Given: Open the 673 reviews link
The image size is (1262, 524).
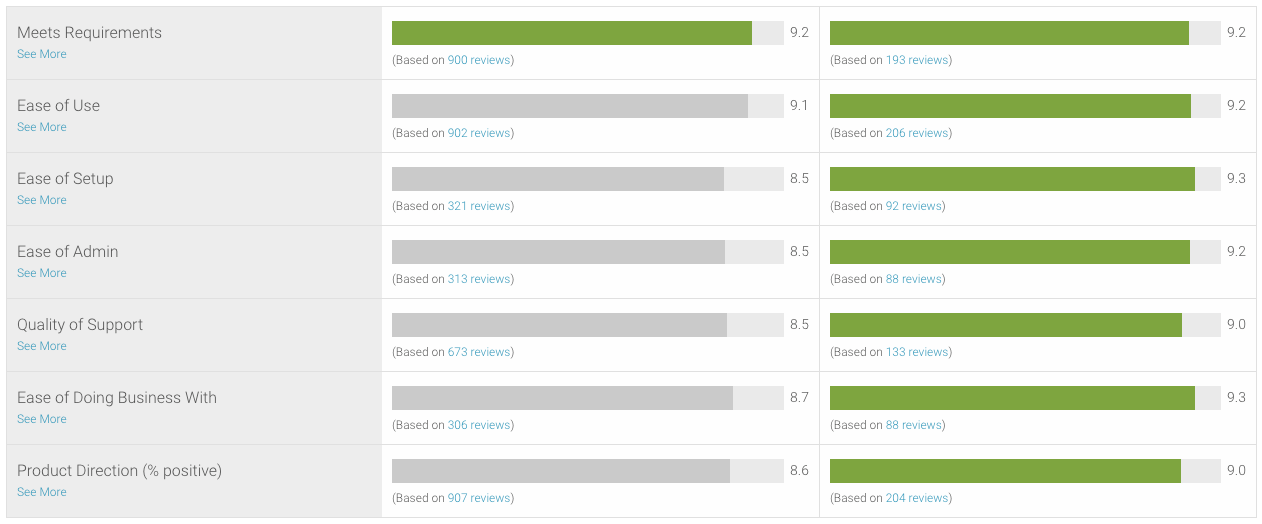Looking at the screenshot, I should (479, 352).
